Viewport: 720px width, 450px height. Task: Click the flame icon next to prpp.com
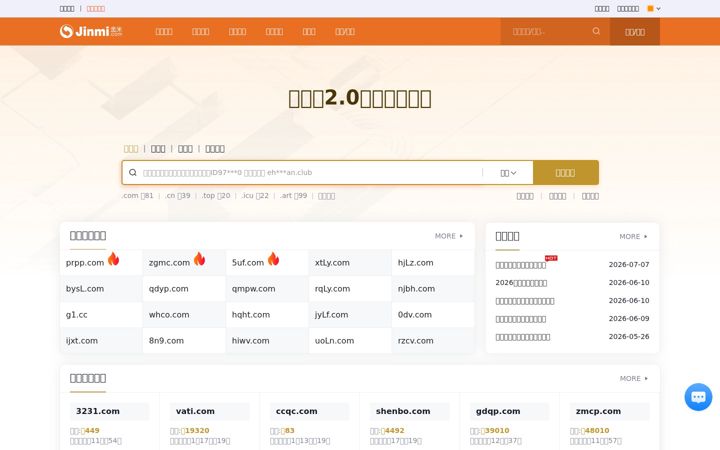[113, 259]
